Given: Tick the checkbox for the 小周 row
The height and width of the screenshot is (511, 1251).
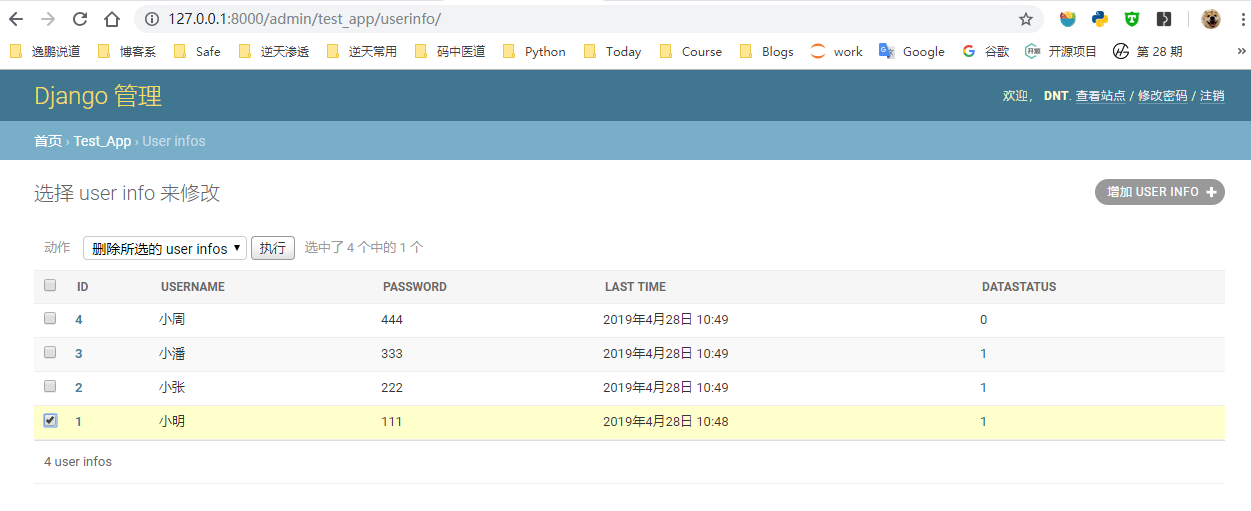Looking at the screenshot, I should [50, 319].
